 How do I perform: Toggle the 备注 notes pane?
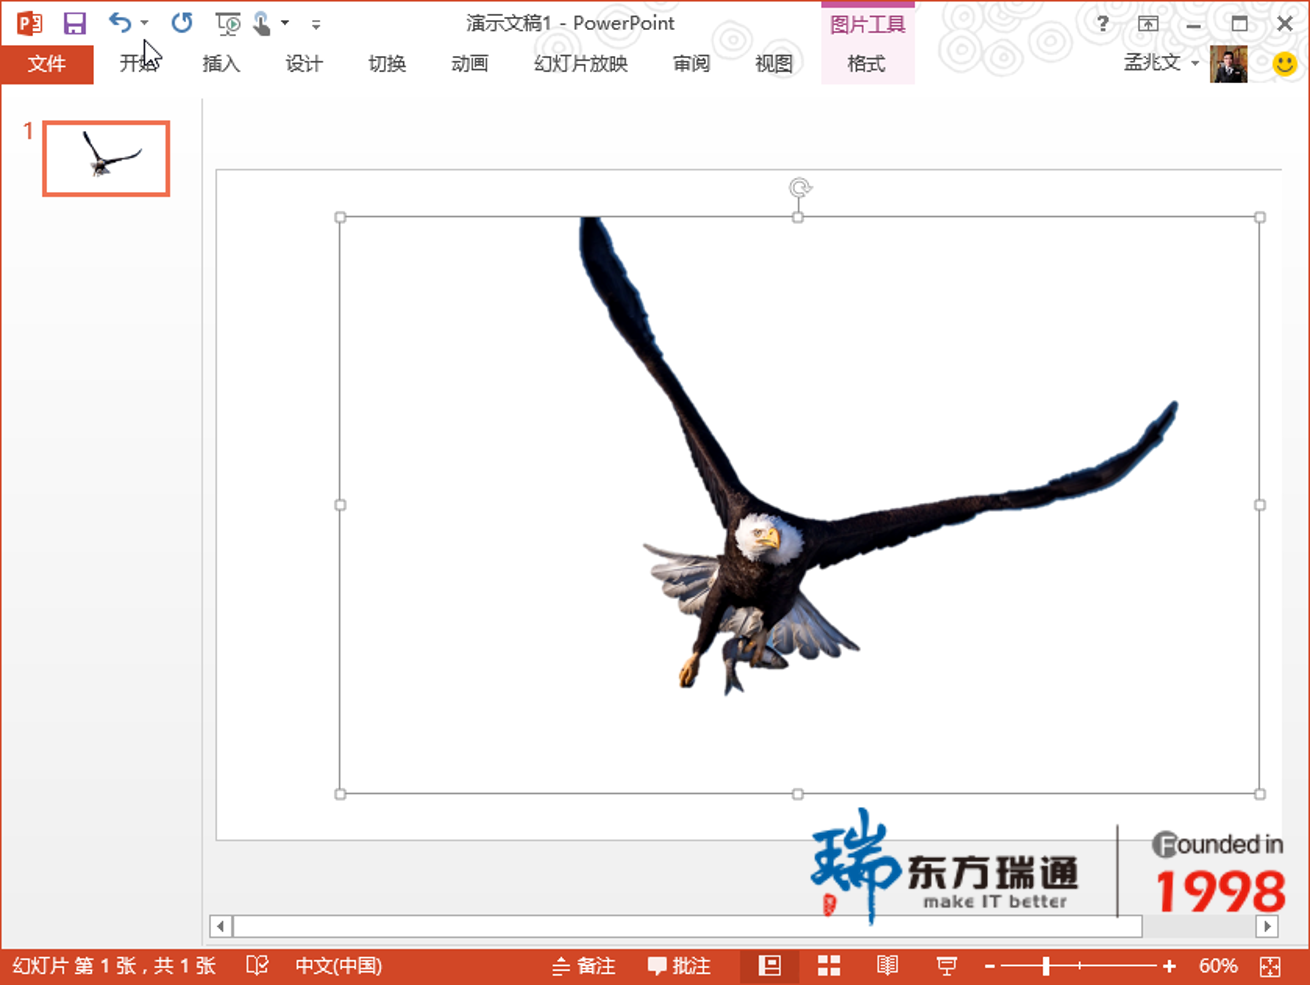click(x=584, y=966)
